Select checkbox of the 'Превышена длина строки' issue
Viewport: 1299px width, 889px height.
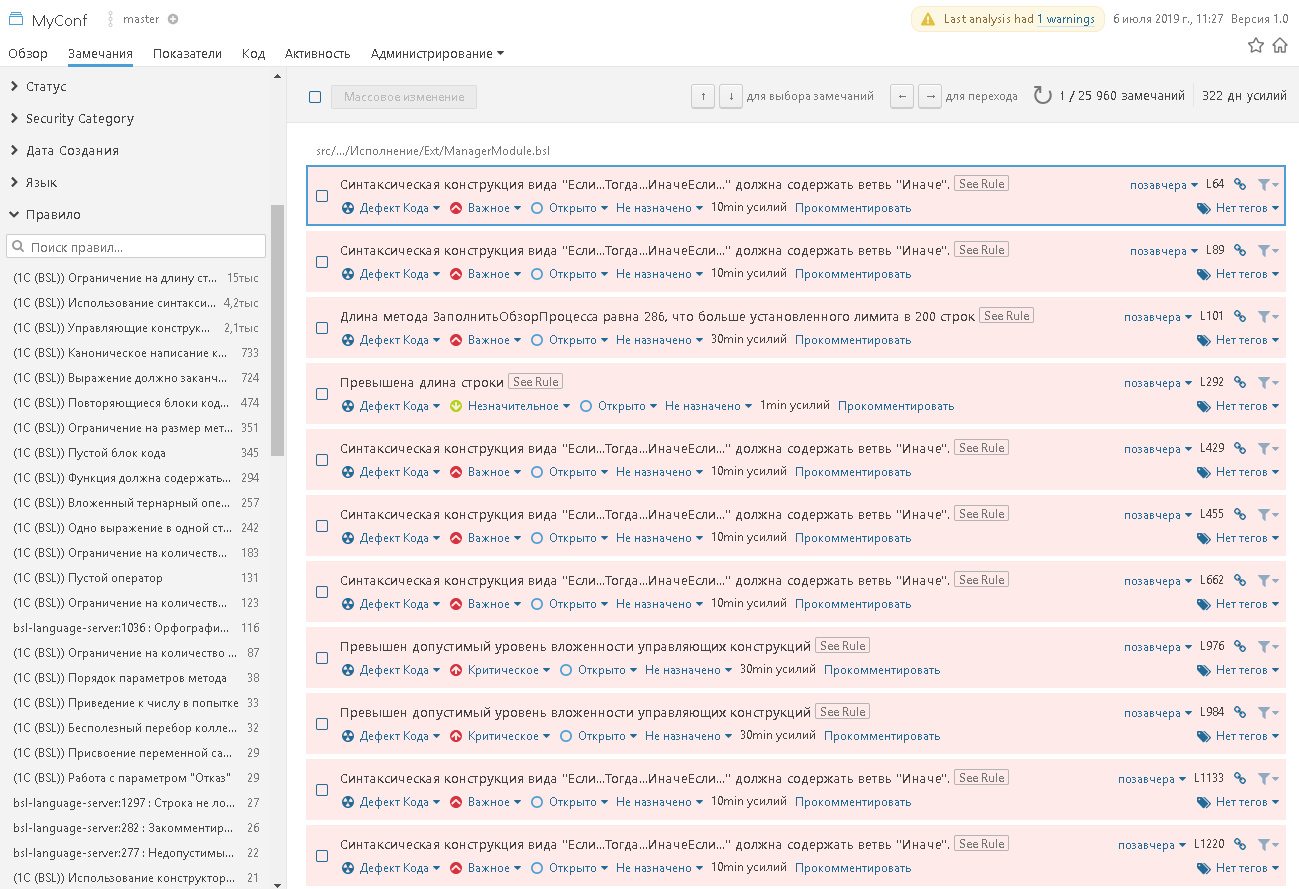click(322, 394)
